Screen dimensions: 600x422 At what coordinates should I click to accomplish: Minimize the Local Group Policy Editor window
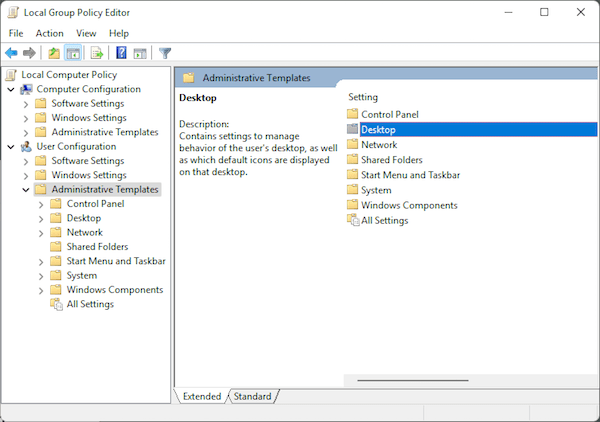click(508, 12)
